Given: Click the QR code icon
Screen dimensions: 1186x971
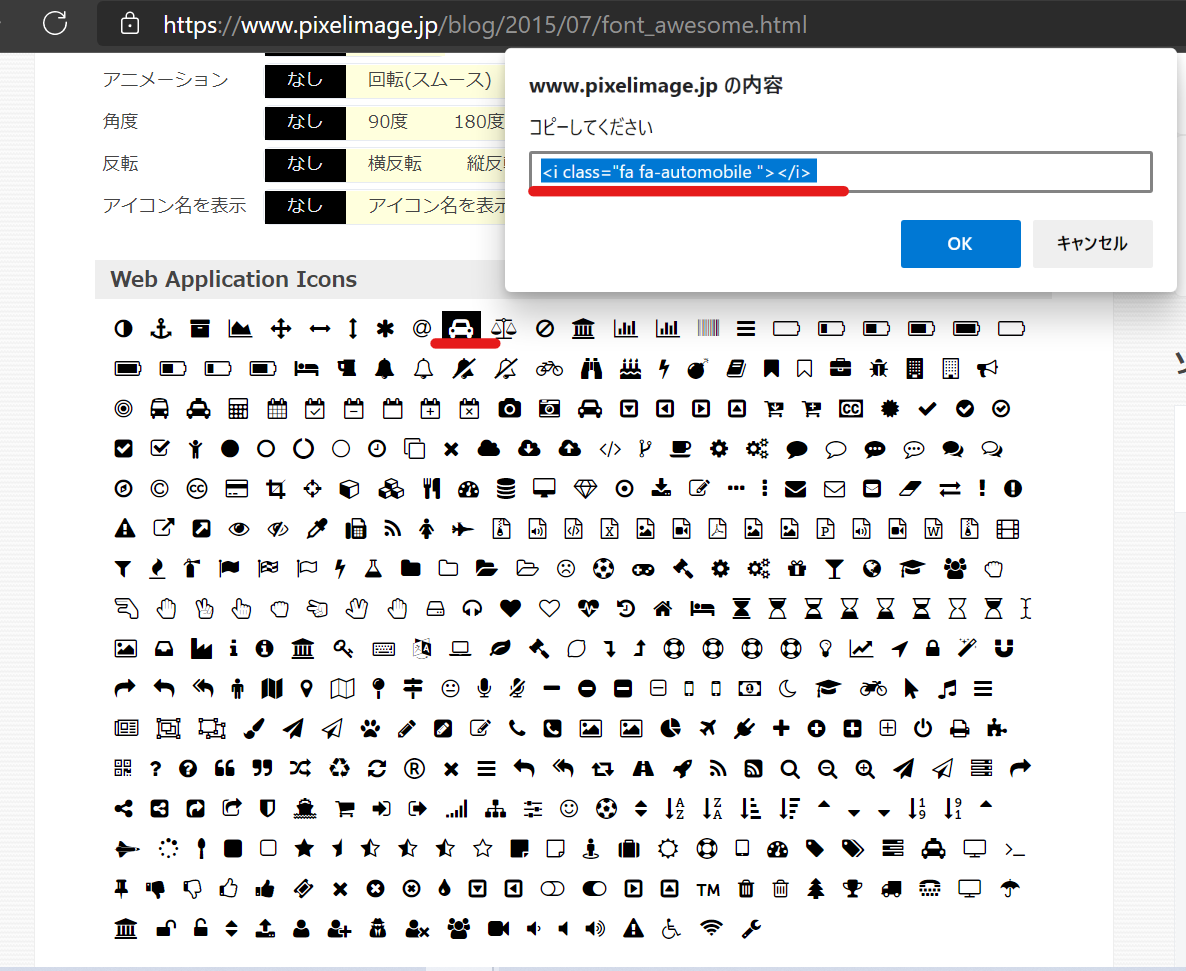Looking at the screenshot, I should (x=123, y=768).
